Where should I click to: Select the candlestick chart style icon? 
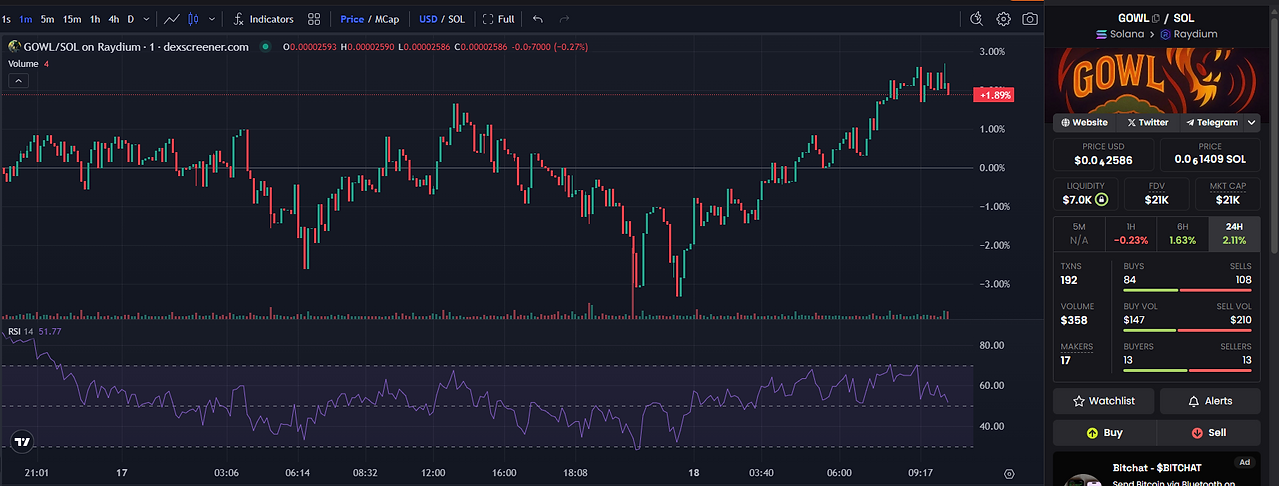pyautogui.click(x=193, y=19)
